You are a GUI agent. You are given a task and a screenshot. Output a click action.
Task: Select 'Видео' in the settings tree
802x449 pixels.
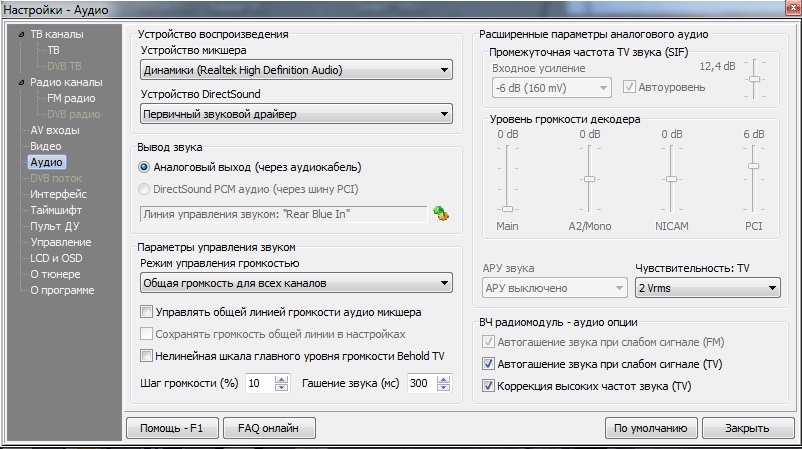pos(45,146)
